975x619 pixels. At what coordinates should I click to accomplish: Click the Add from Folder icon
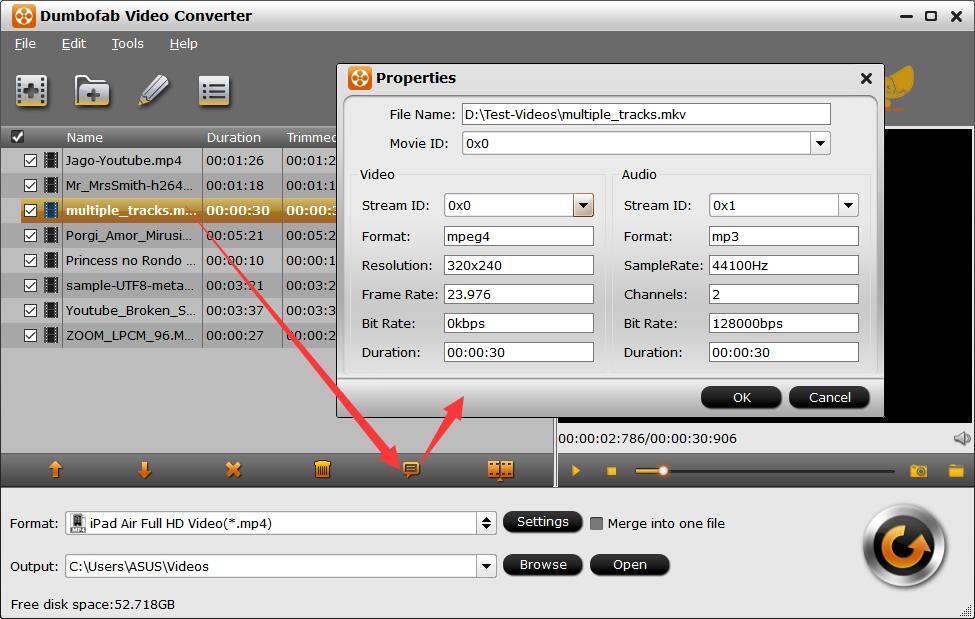coord(92,91)
